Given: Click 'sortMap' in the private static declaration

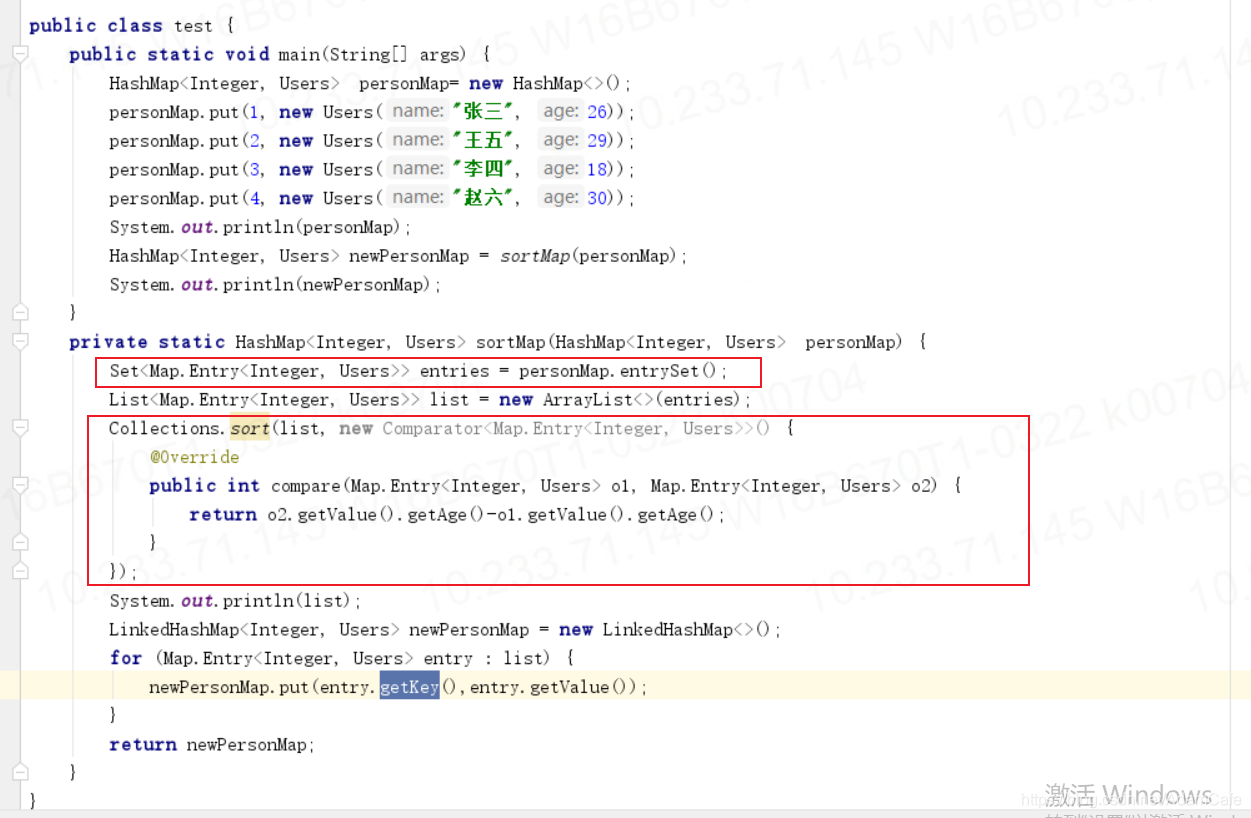Looking at the screenshot, I should click(511, 342).
